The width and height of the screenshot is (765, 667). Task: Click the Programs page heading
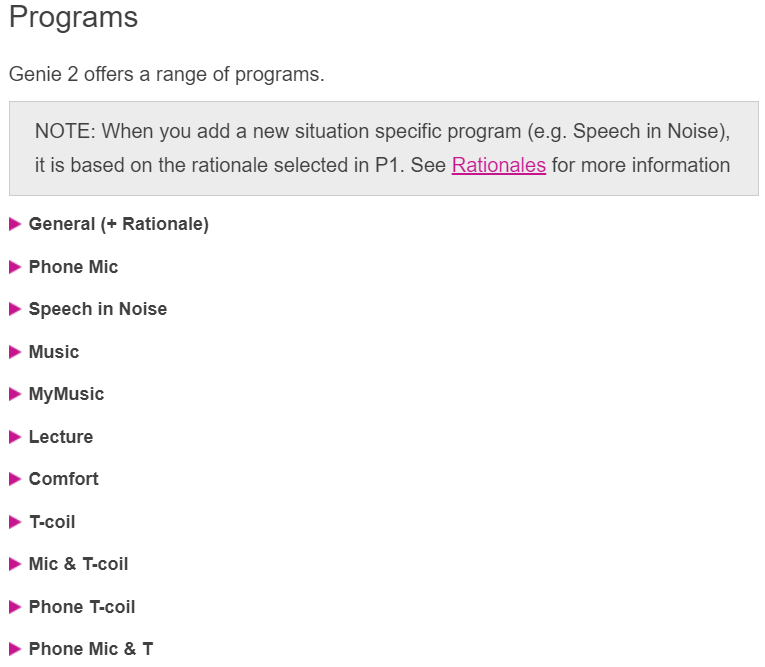[x=74, y=18]
